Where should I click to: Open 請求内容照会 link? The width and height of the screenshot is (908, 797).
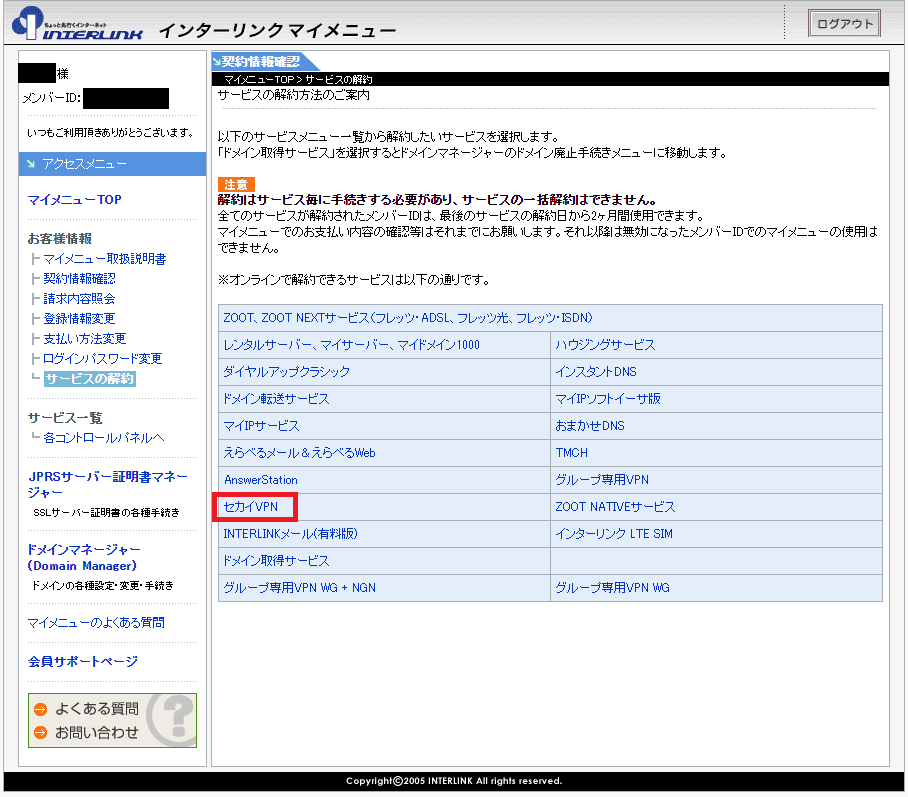coord(79,299)
